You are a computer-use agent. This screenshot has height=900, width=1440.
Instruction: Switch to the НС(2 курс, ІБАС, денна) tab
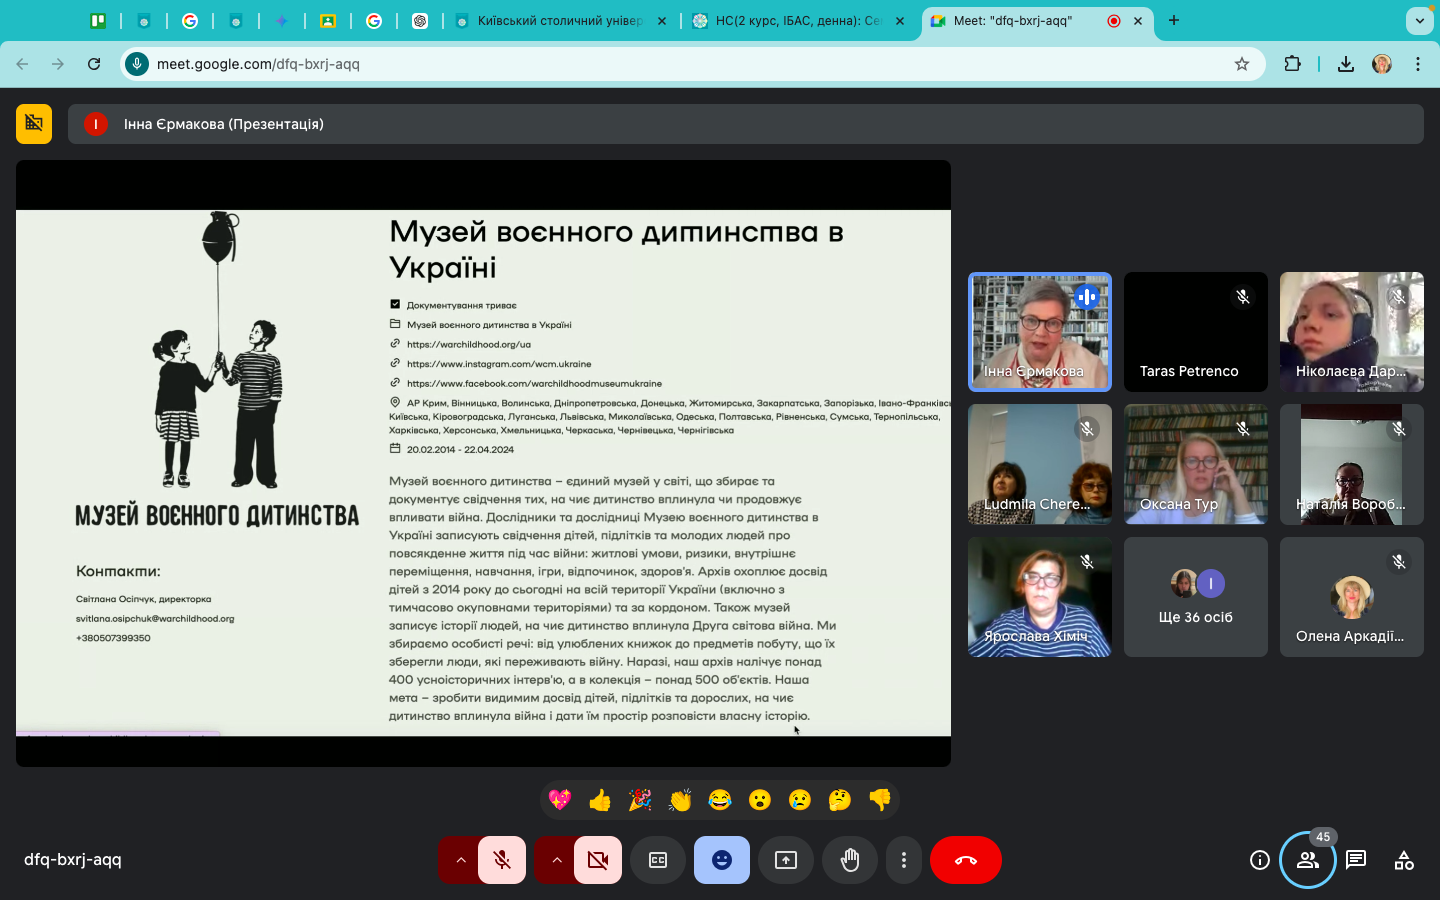(x=796, y=21)
